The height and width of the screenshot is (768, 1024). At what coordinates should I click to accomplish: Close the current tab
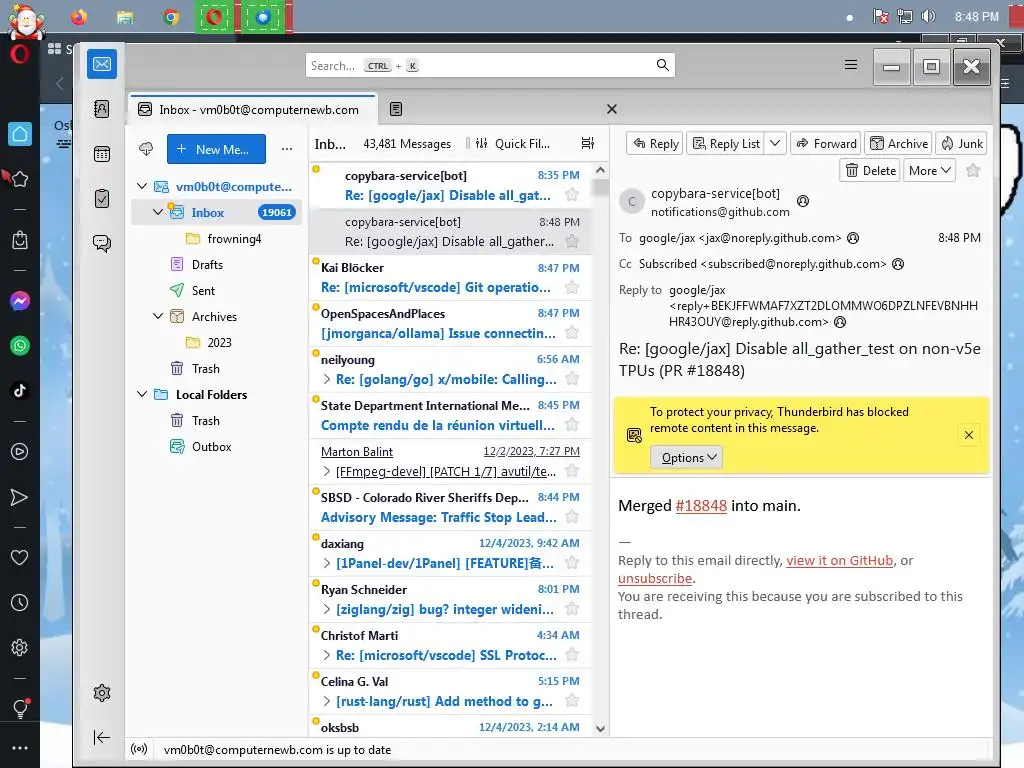pos(612,109)
